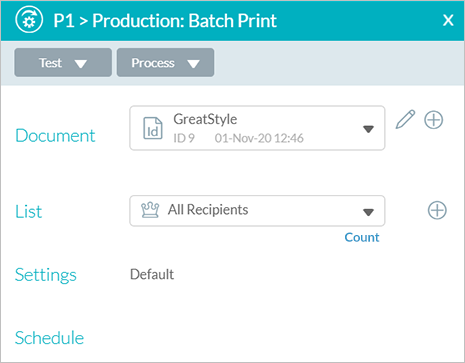The width and height of the screenshot is (465, 363).
Task: Click the crown icon beside All Recipients
Action: click(150, 210)
